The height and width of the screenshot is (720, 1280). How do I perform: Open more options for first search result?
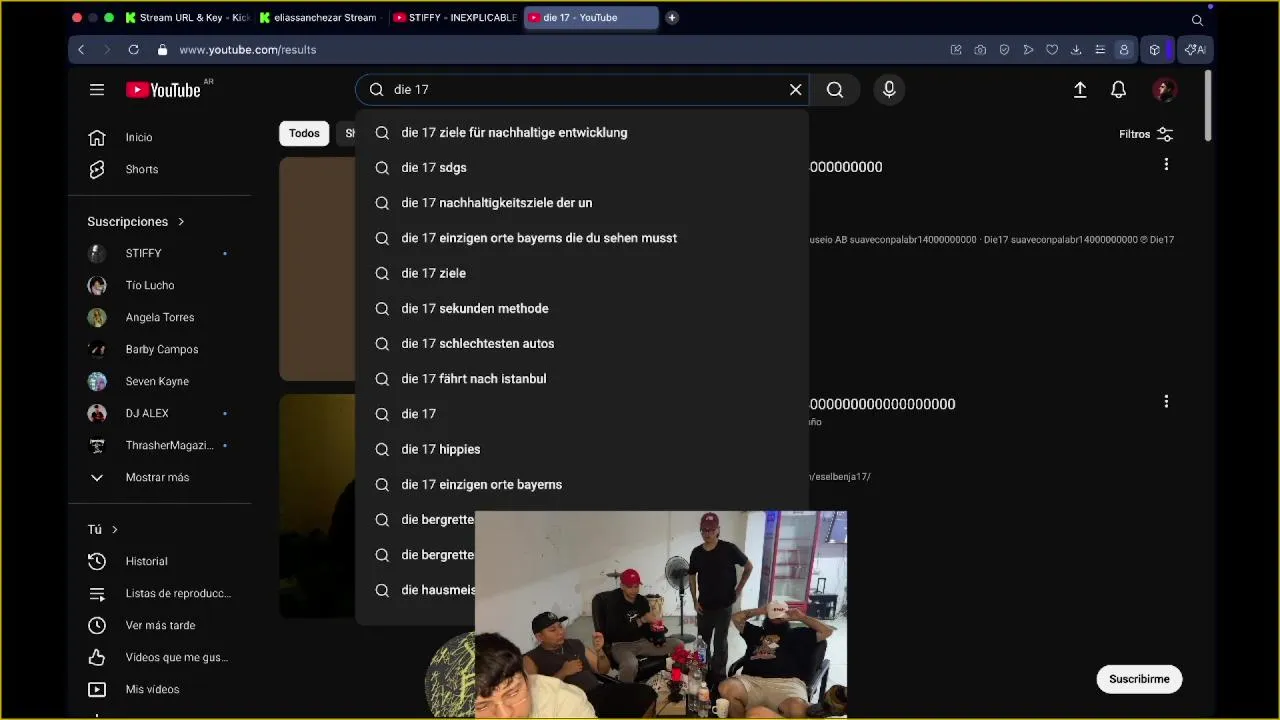(1166, 164)
